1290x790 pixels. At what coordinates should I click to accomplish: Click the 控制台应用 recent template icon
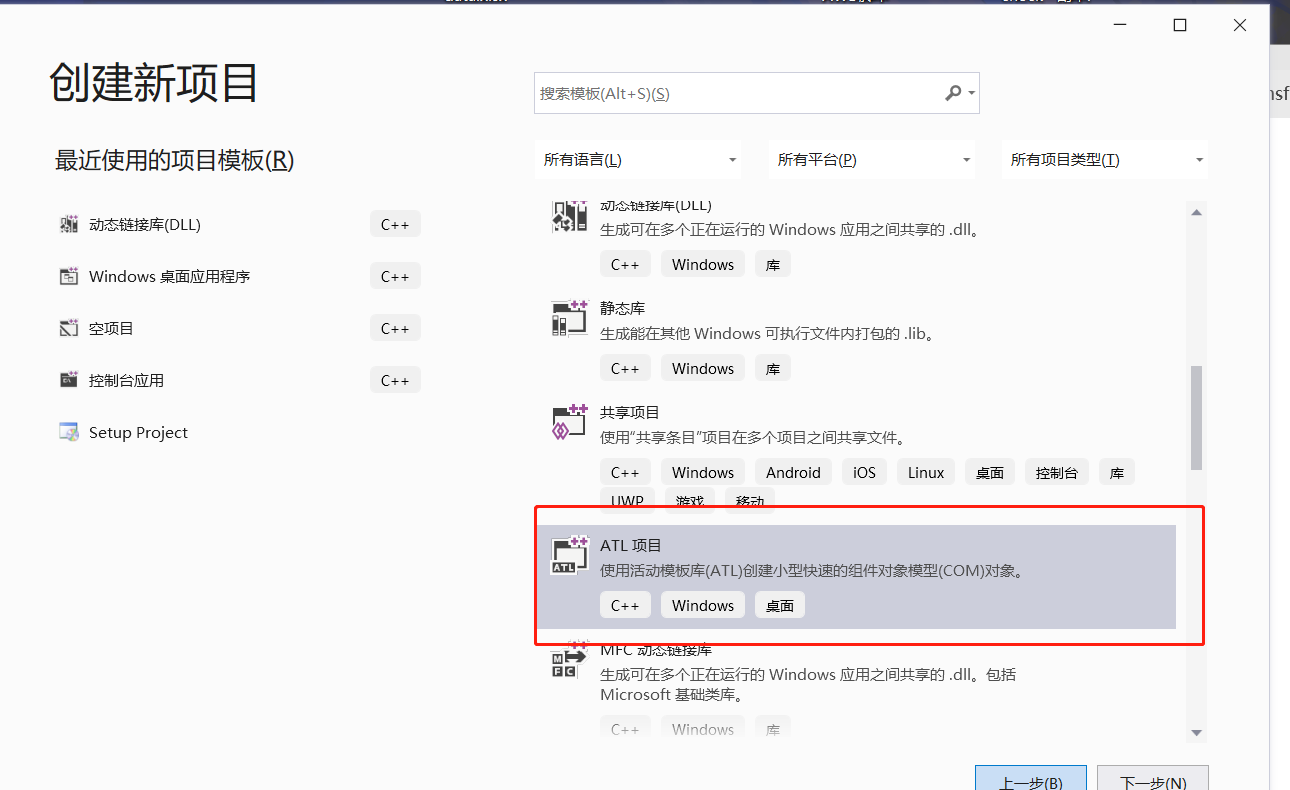click(x=69, y=381)
